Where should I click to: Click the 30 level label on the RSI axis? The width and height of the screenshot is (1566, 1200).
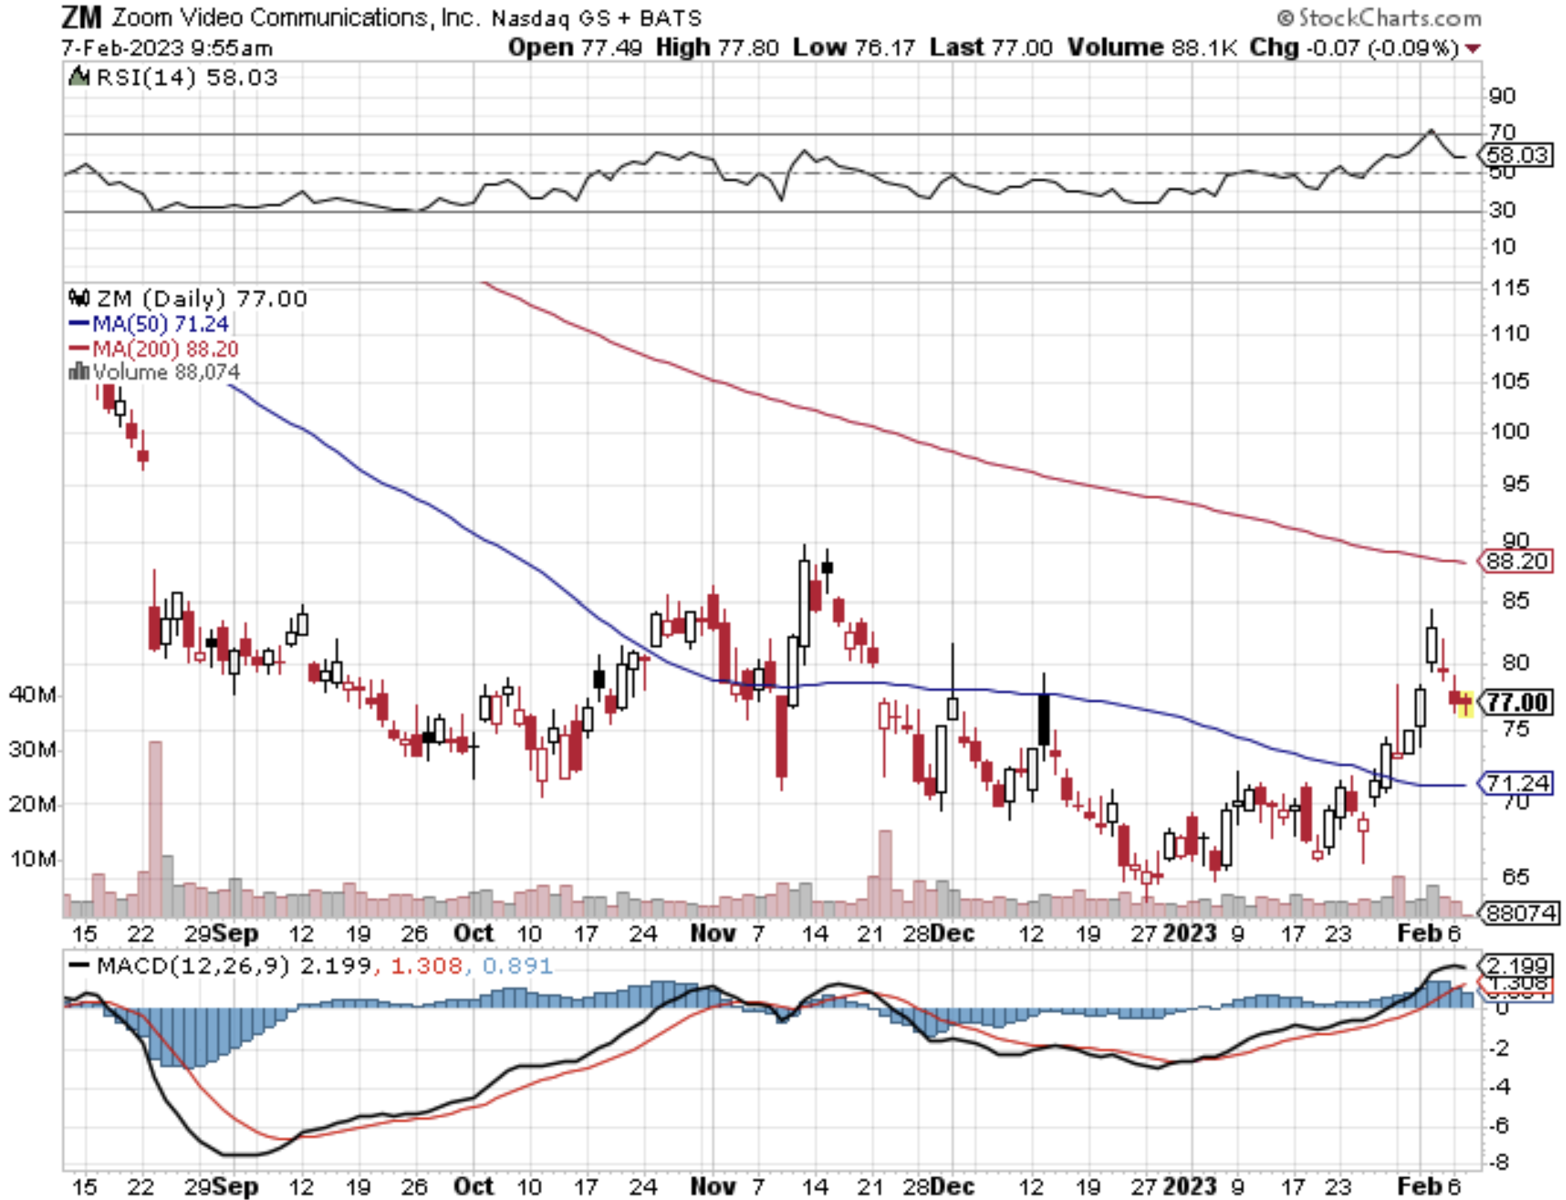[1502, 210]
